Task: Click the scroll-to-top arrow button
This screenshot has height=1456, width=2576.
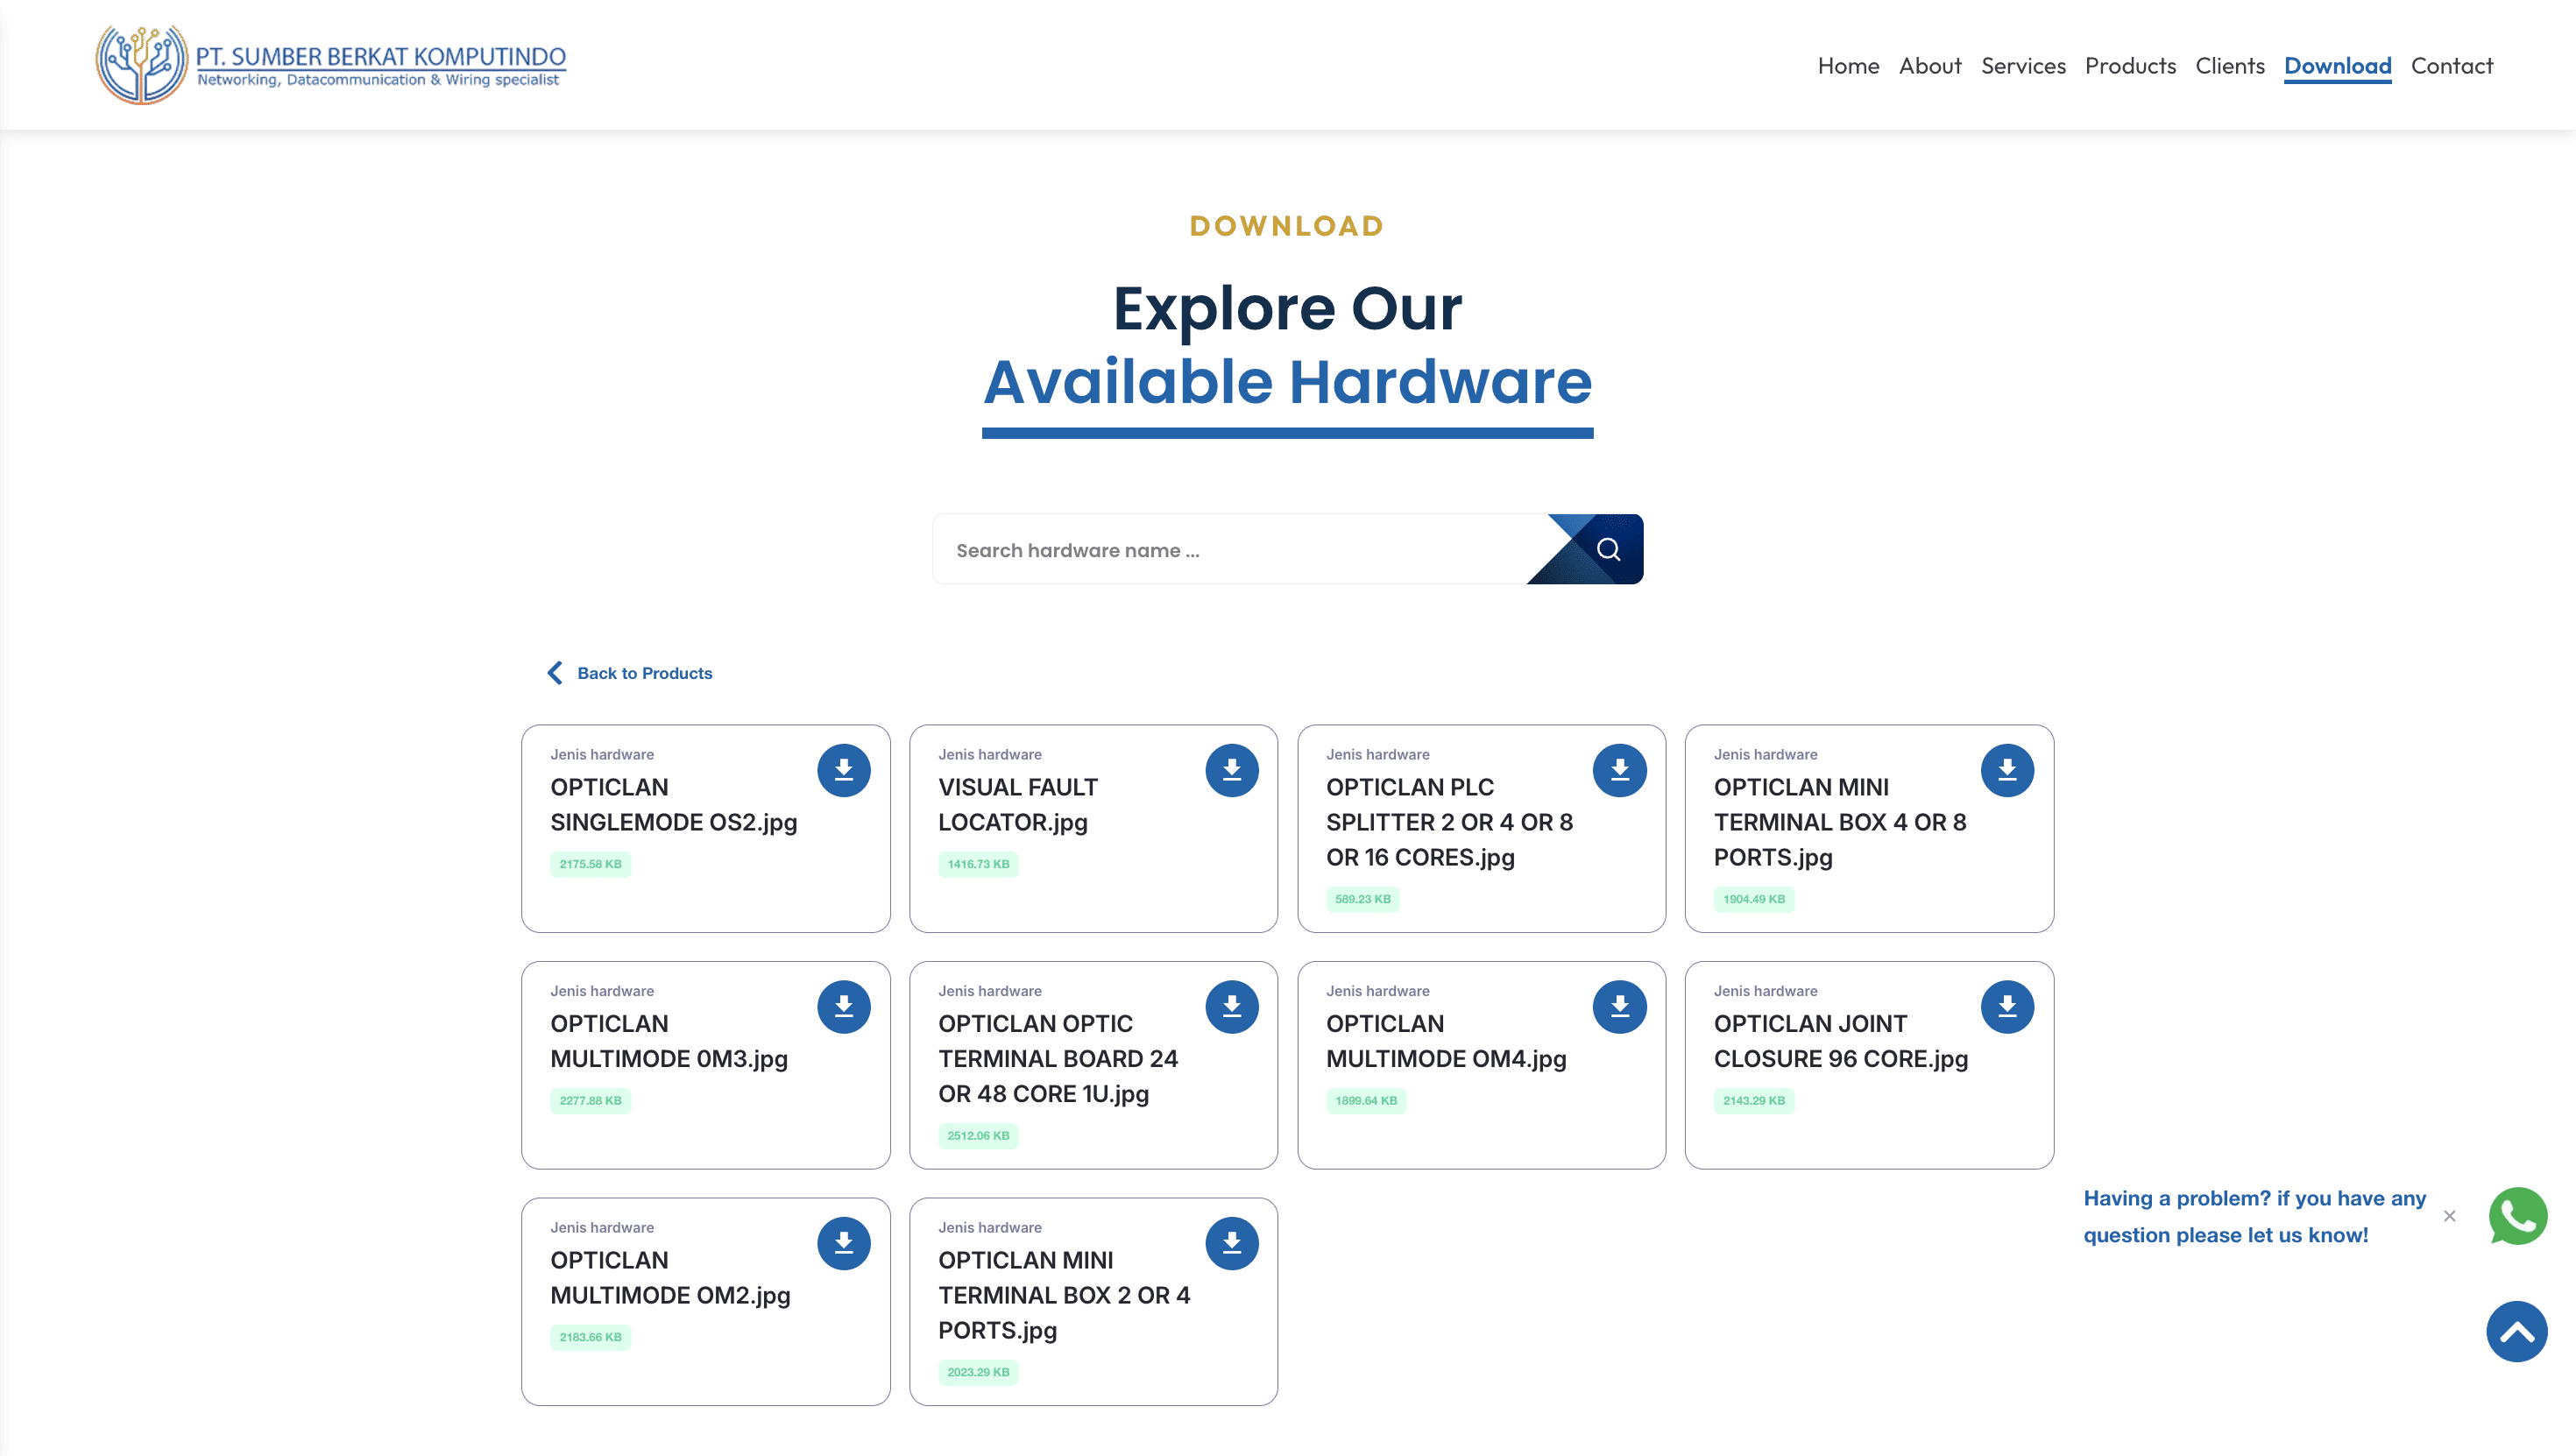Action: (2516, 1331)
